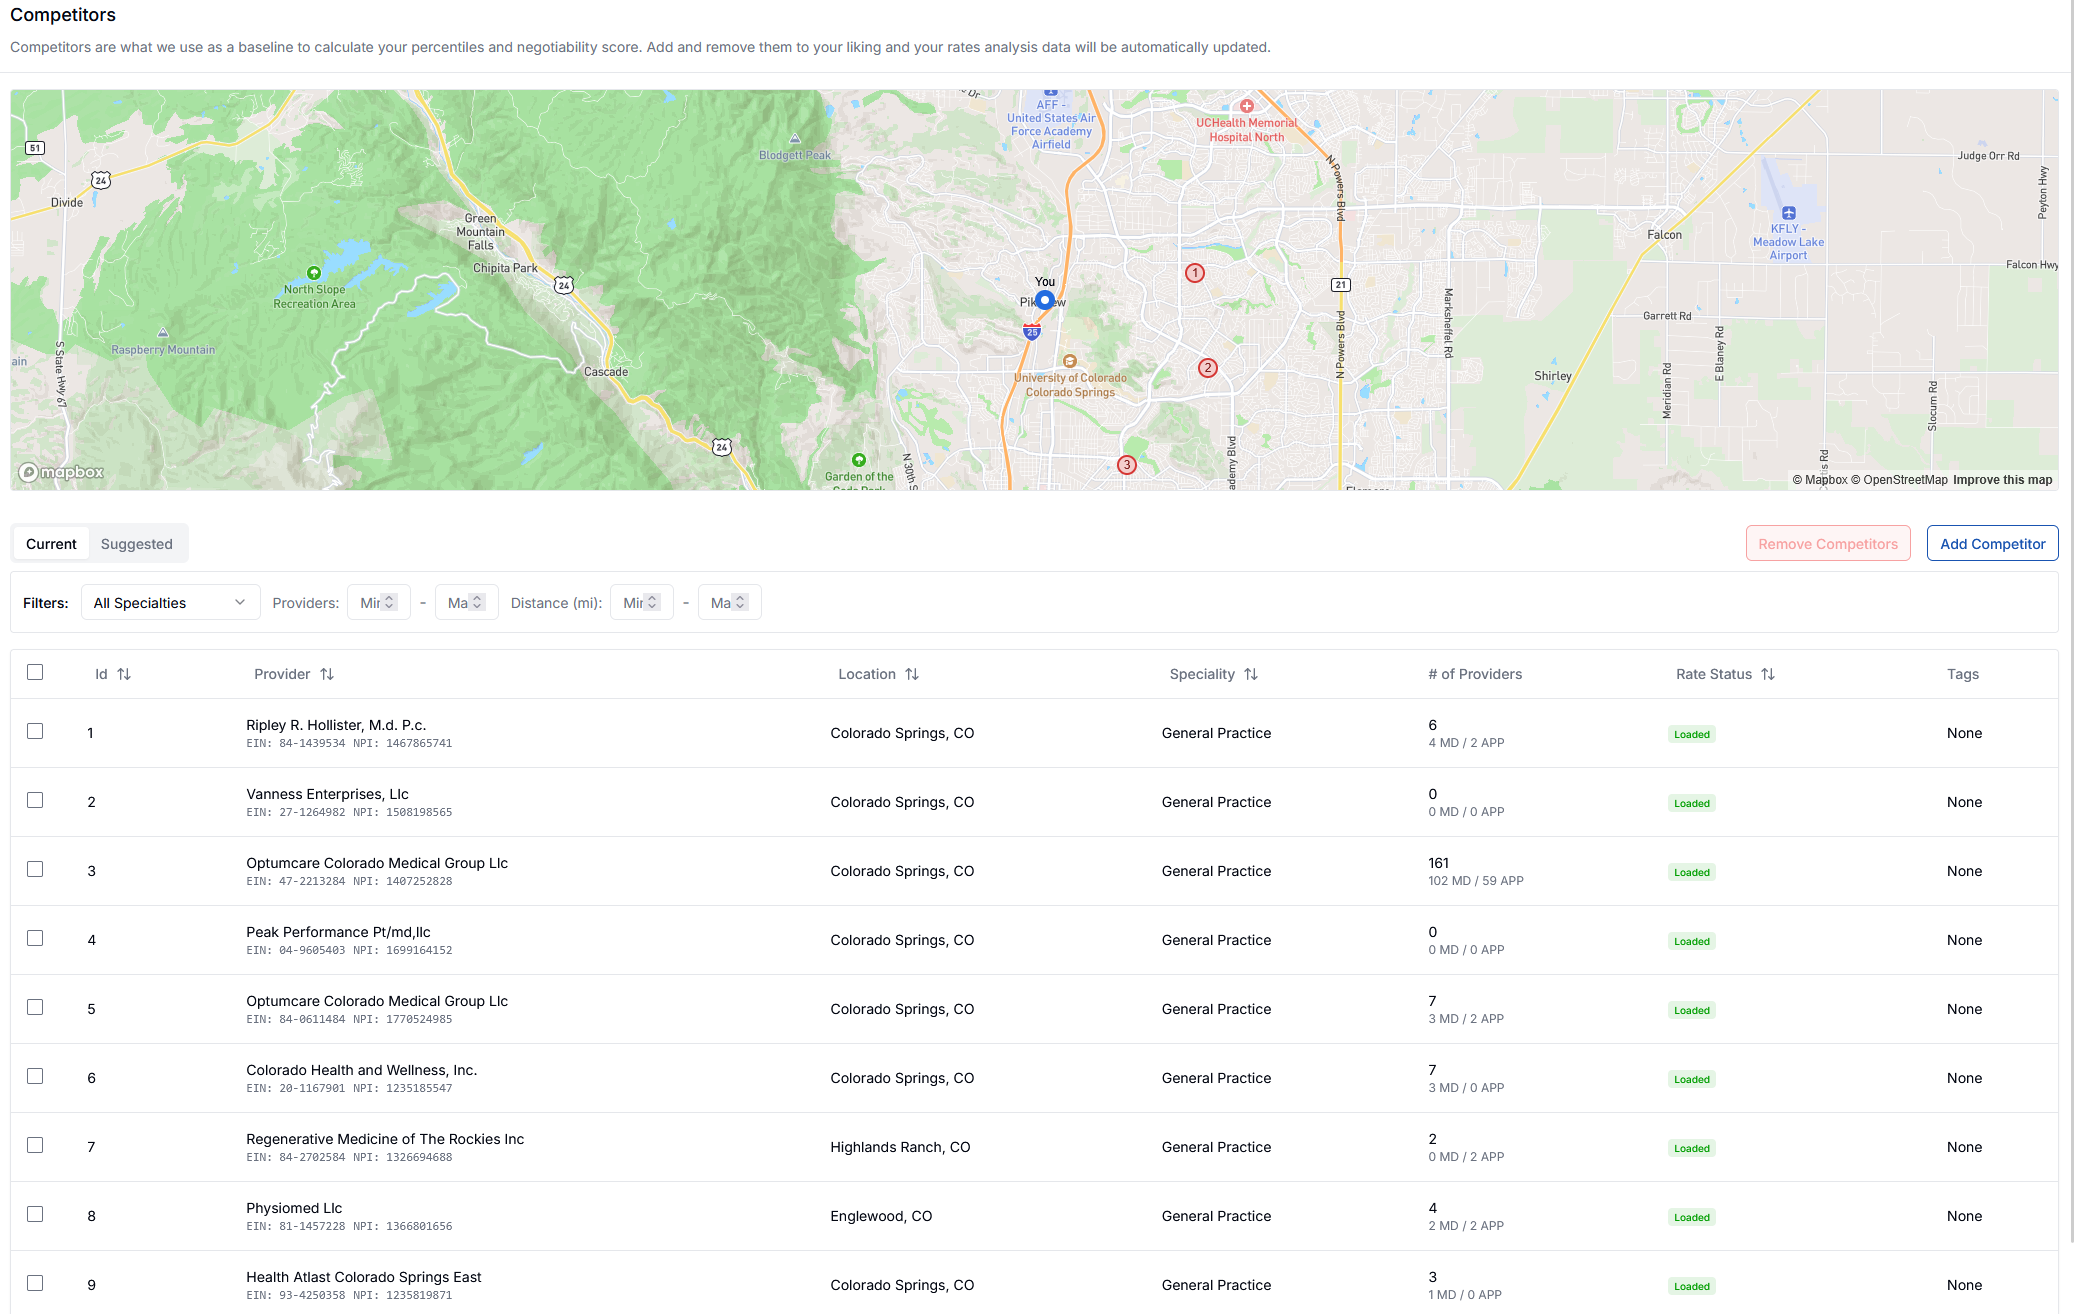Sort table by Id column
2074x1314 pixels.
(124, 674)
